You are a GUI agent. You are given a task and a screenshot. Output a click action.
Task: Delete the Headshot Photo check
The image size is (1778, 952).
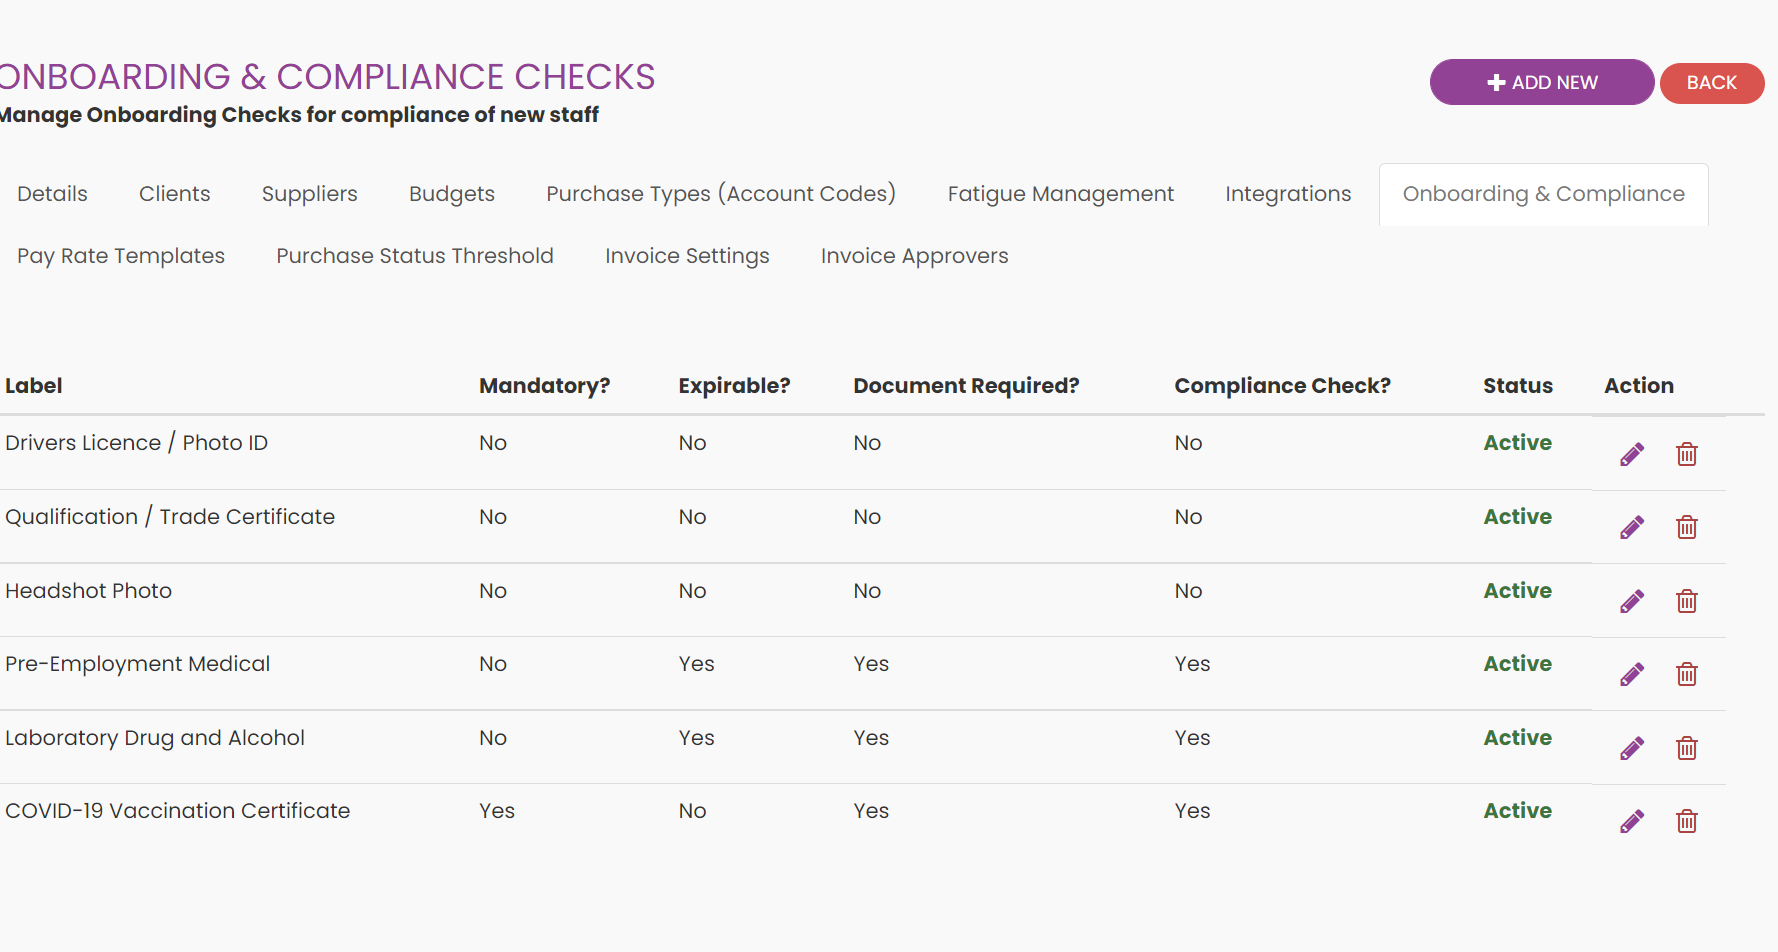[x=1687, y=602]
